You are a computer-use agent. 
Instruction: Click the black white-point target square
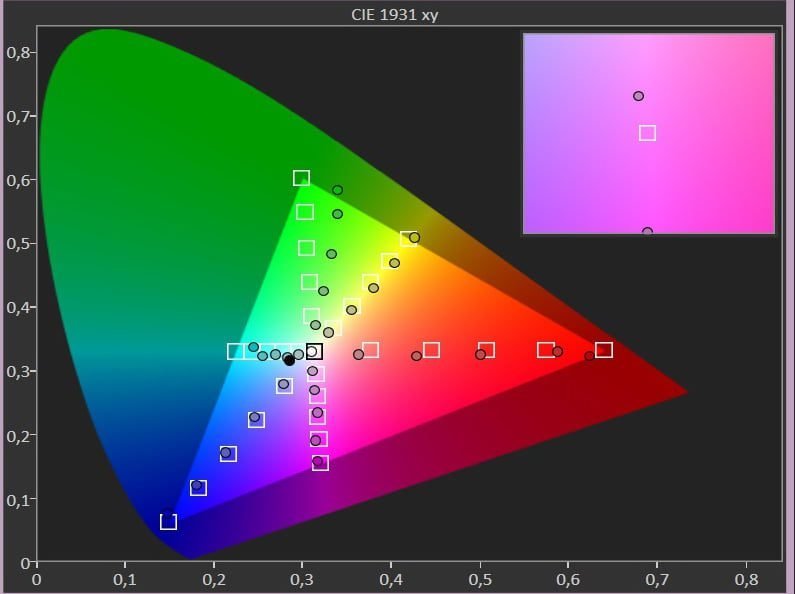click(x=314, y=351)
